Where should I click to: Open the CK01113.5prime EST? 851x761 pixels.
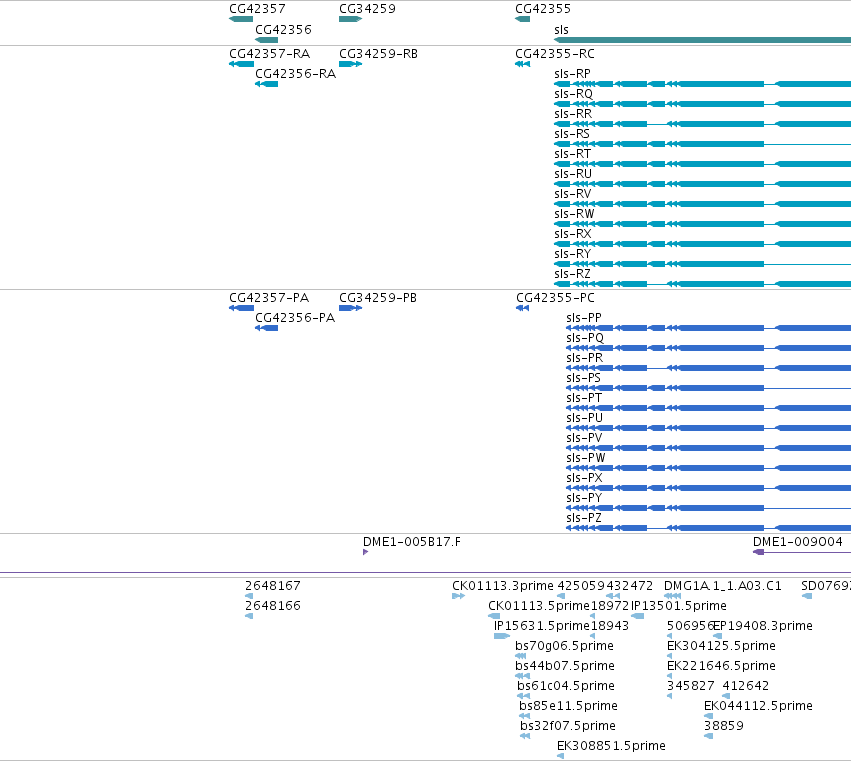tap(494, 616)
